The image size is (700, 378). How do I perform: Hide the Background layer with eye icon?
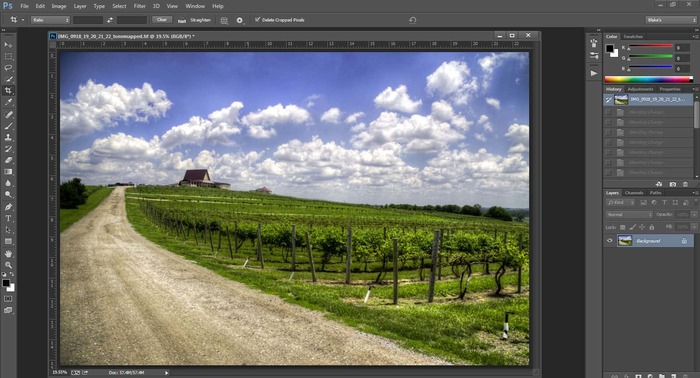tap(609, 241)
